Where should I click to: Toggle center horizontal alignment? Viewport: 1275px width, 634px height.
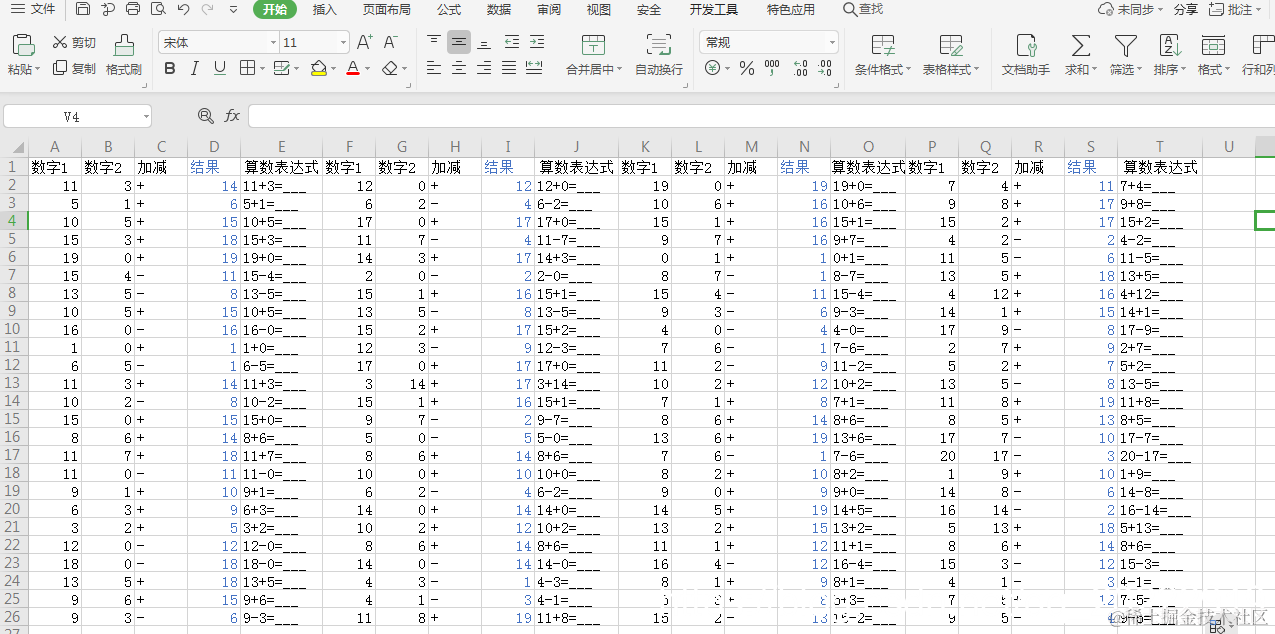pyautogui.click(x=459, y=68)
